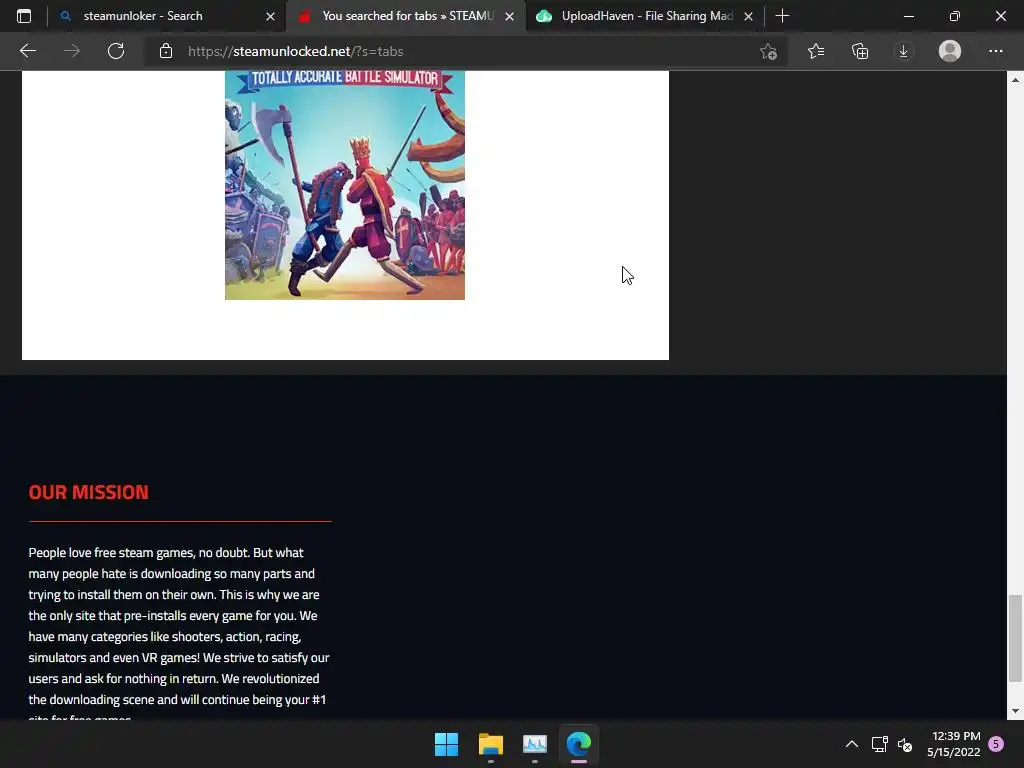Open the Favorites list

click(816, 51)
